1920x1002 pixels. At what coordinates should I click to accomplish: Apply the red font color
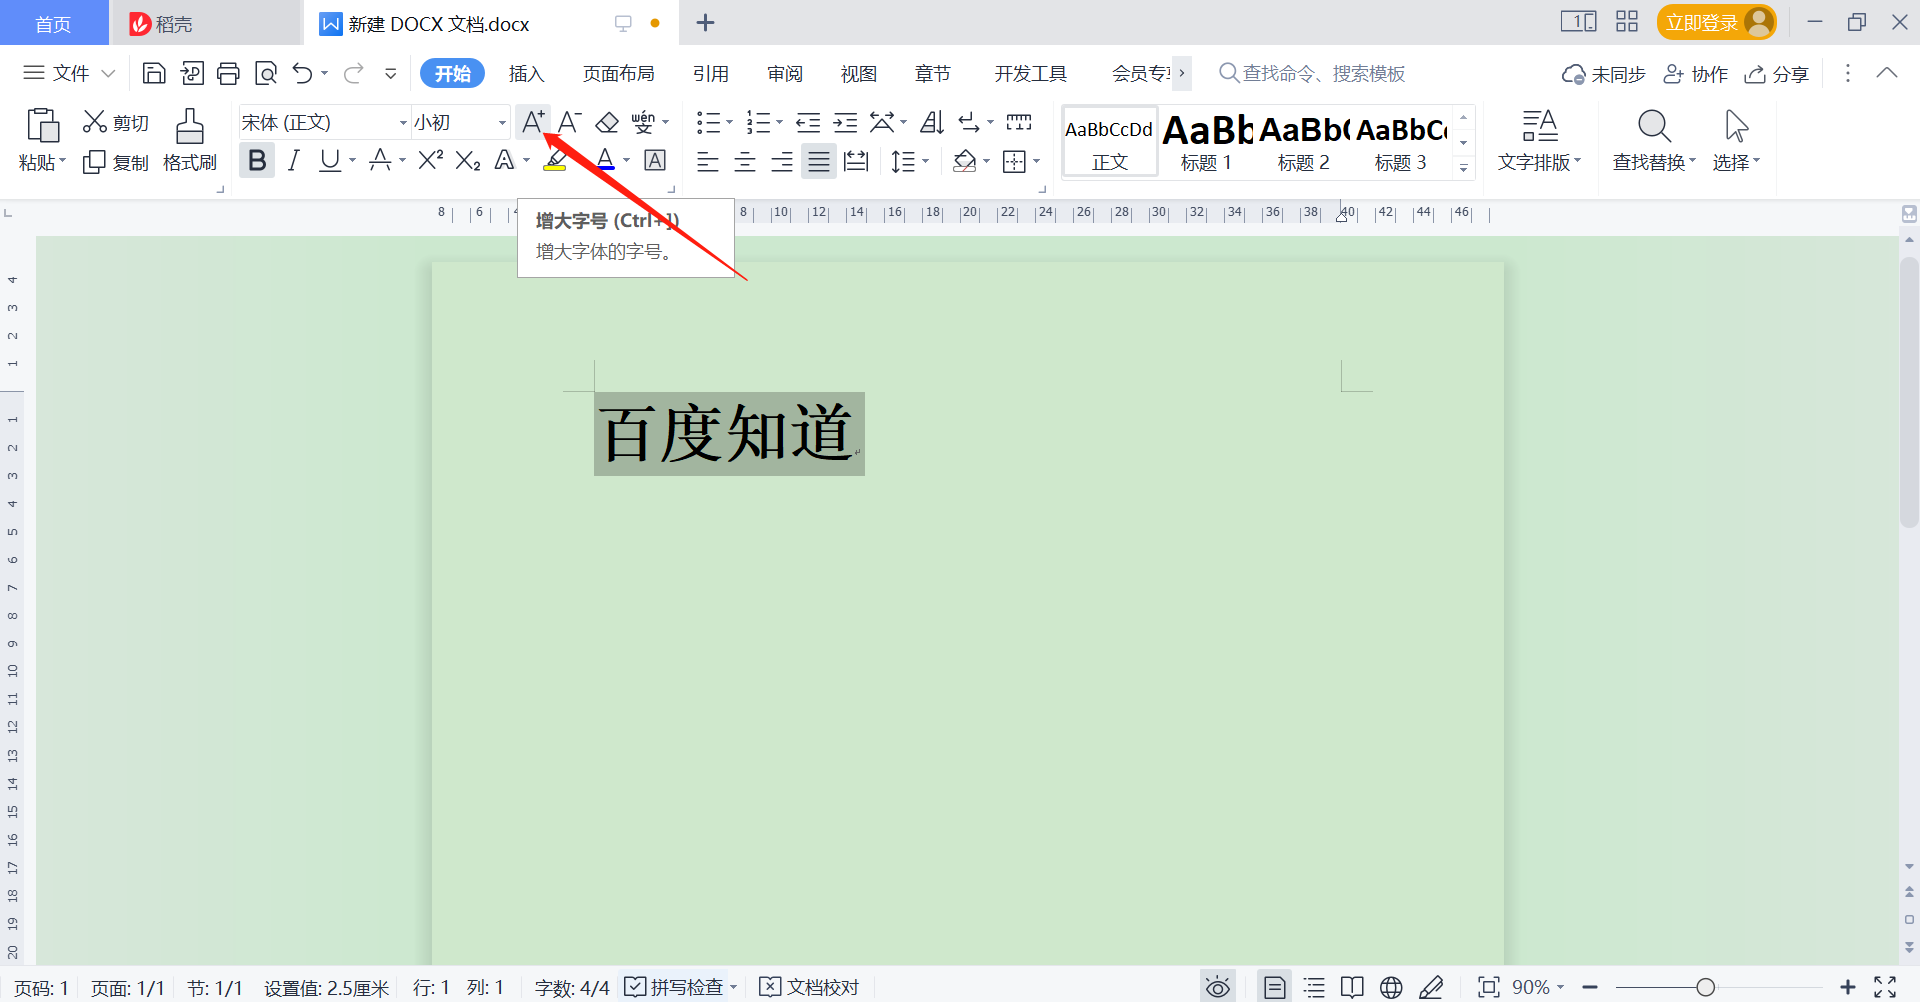click(605, 160)
